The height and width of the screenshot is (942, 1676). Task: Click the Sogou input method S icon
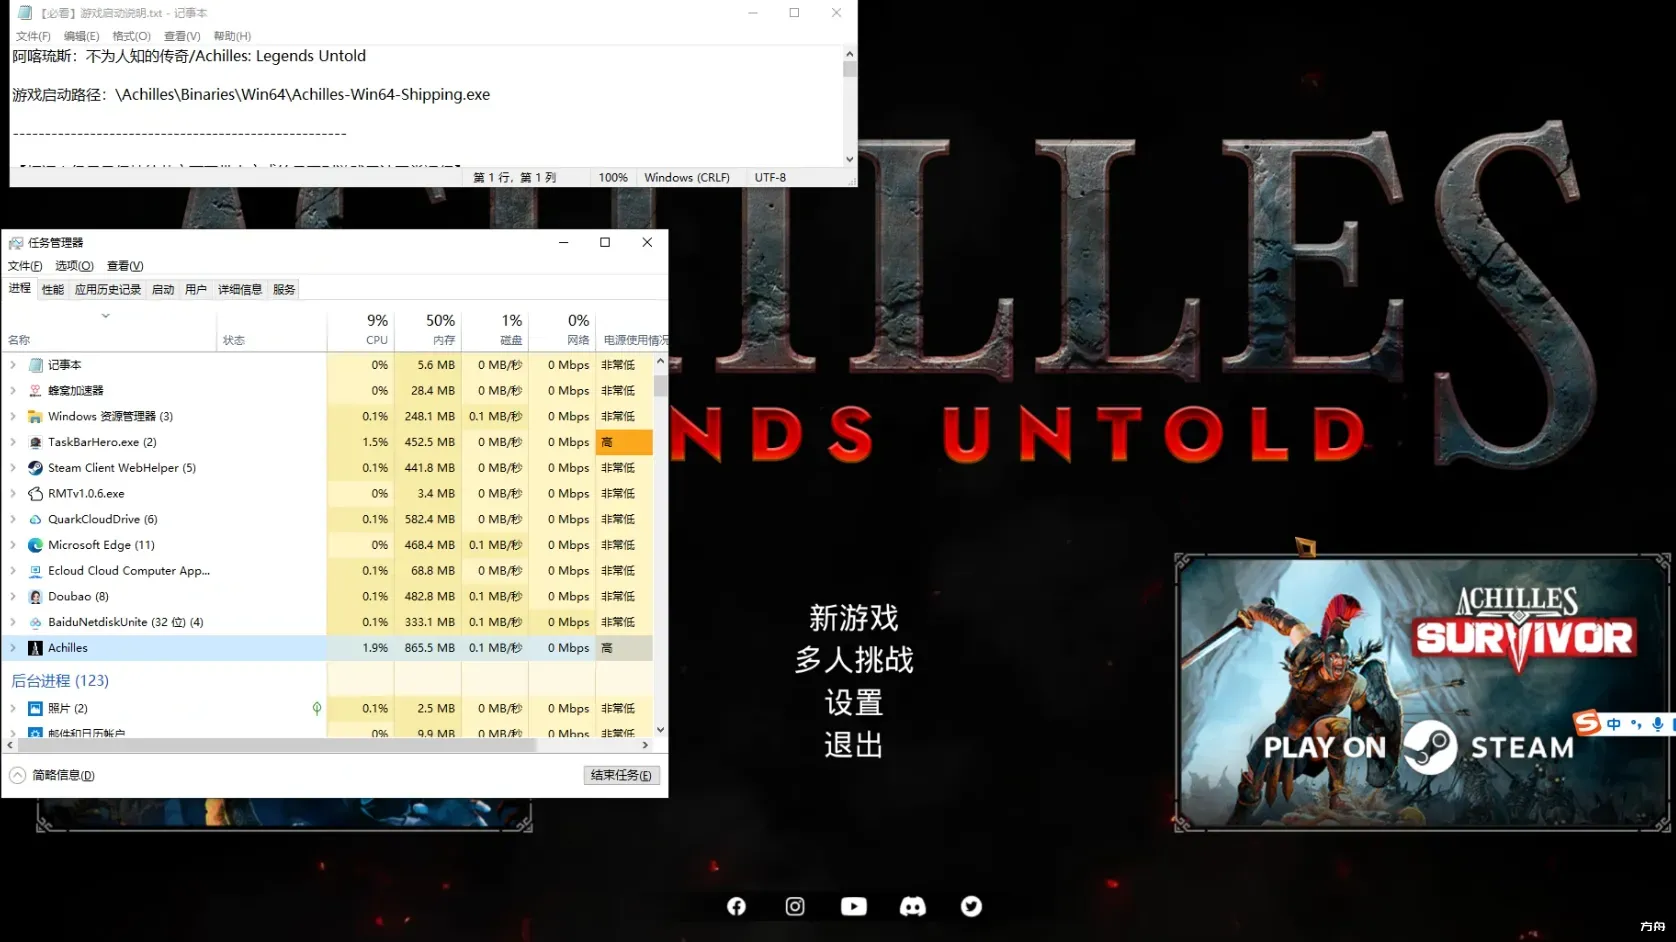coord(1587,723)
